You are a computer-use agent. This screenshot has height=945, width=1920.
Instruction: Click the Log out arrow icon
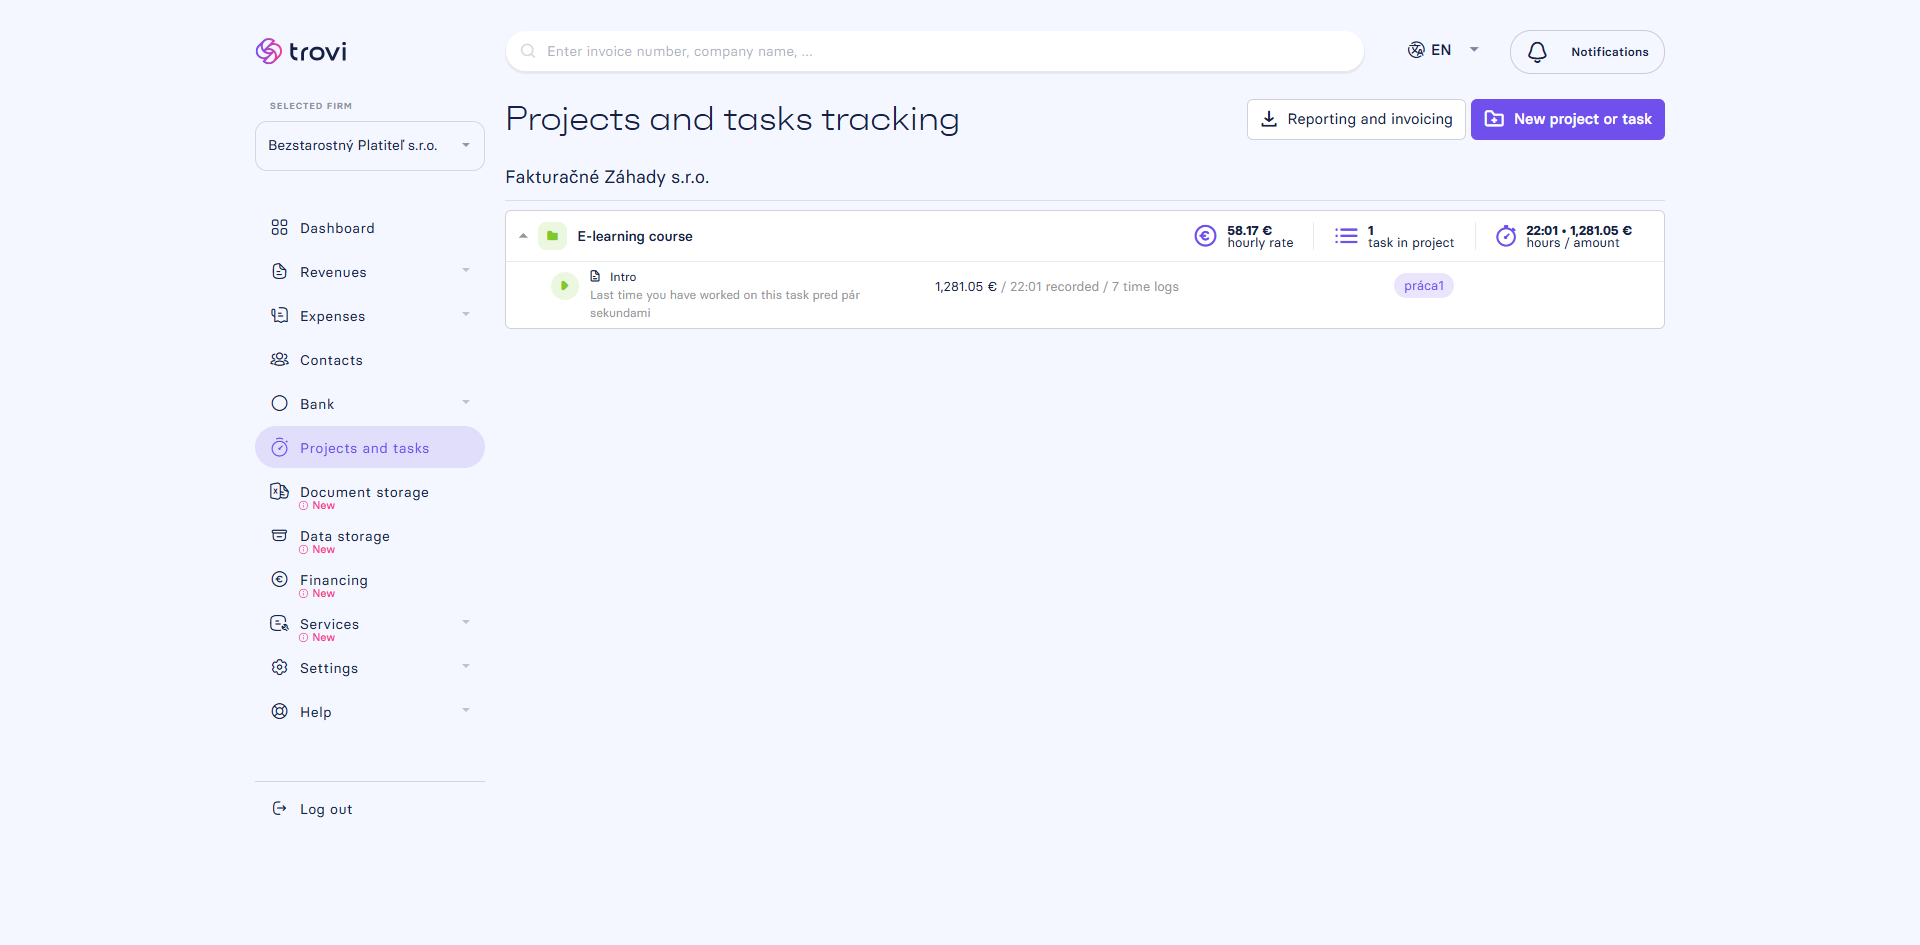(279, 808)
